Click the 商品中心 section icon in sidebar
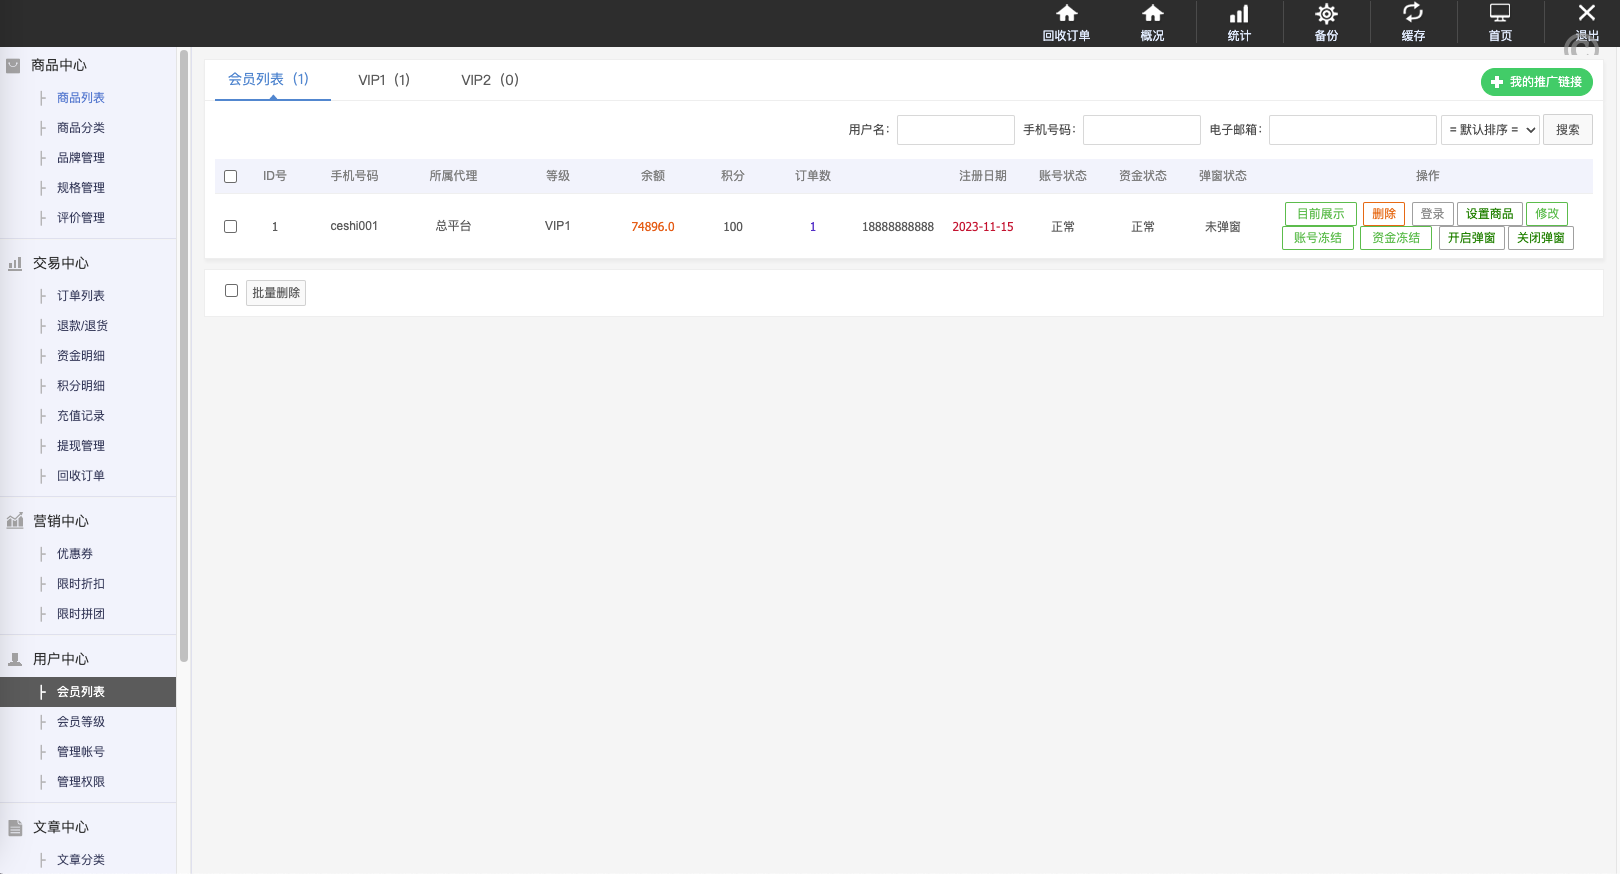This screenshot has width=1620, height=874. [14, 66]
